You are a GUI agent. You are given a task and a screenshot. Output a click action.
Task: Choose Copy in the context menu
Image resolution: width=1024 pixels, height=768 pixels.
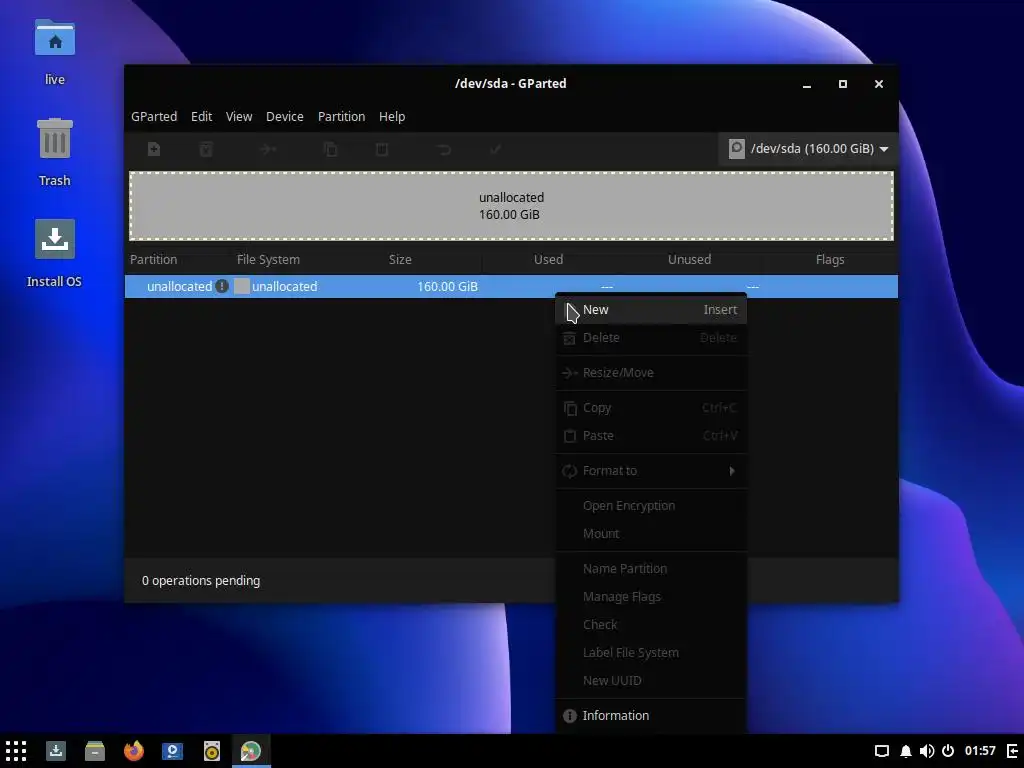[x=650, y=408]
